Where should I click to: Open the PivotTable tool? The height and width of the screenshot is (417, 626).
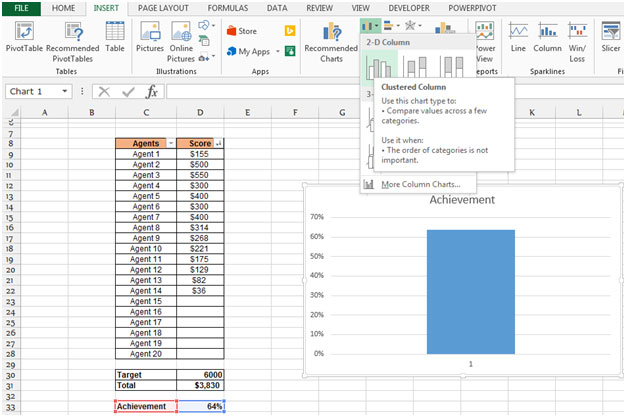point(24,37)
